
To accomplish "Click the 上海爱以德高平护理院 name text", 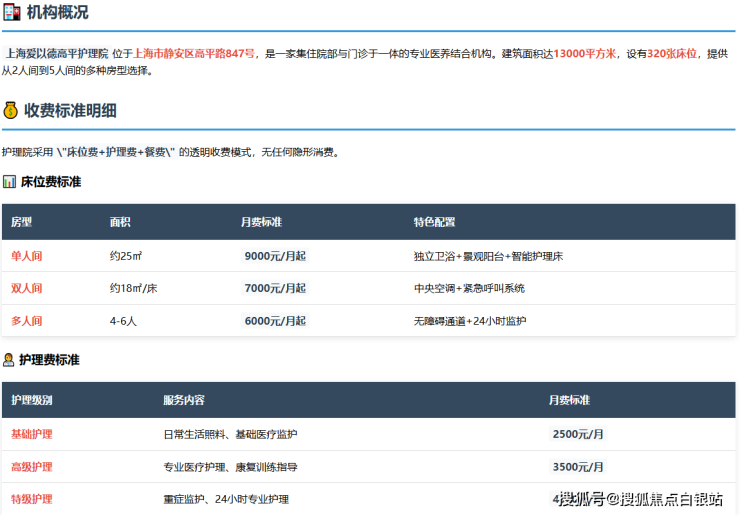I will point(57,54).
